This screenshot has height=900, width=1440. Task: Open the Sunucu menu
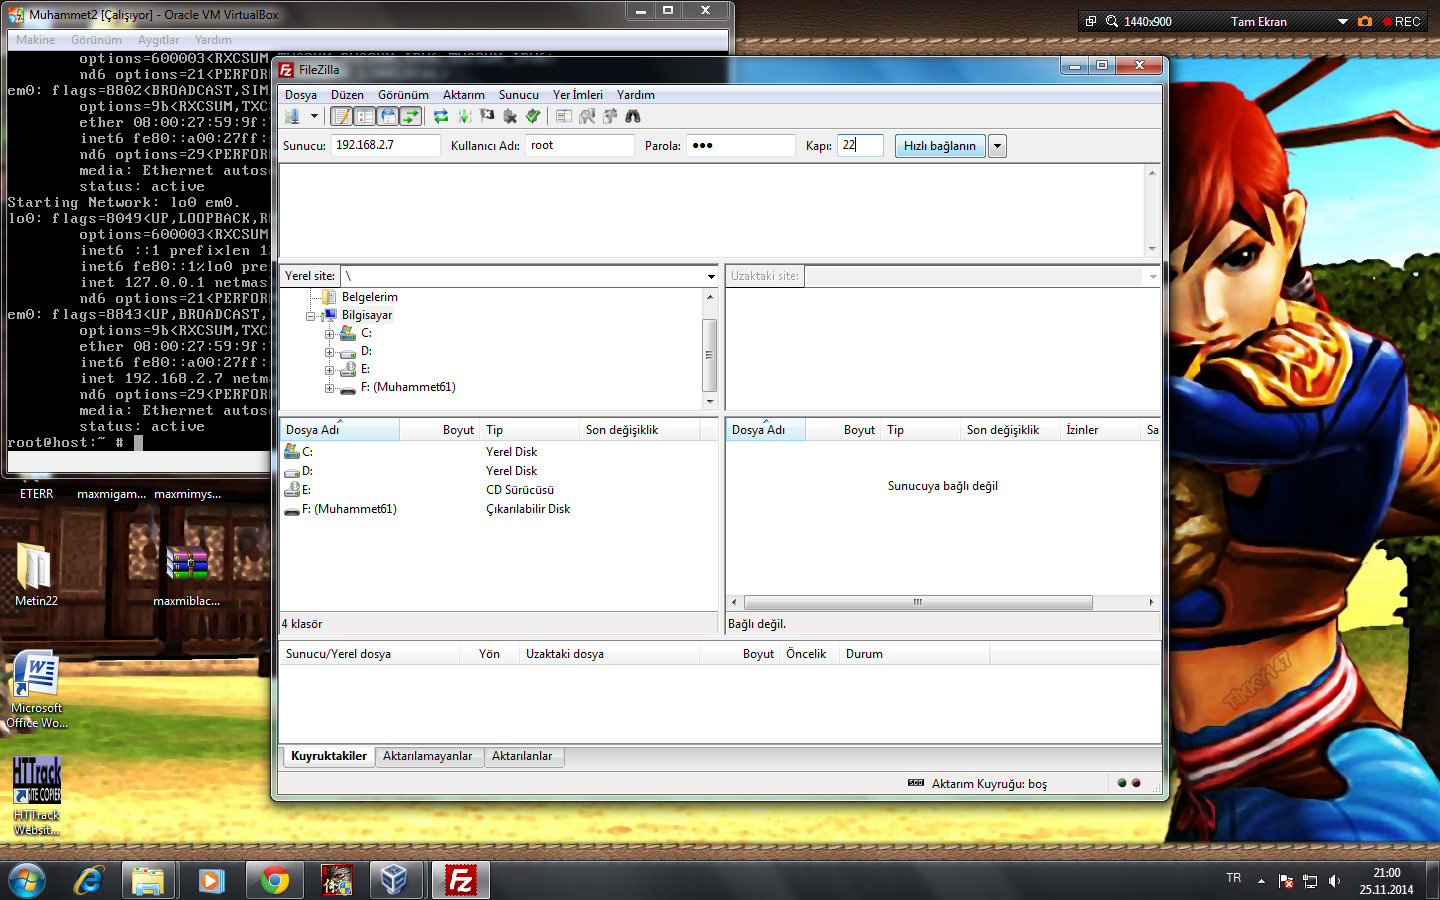pos(519,95)
